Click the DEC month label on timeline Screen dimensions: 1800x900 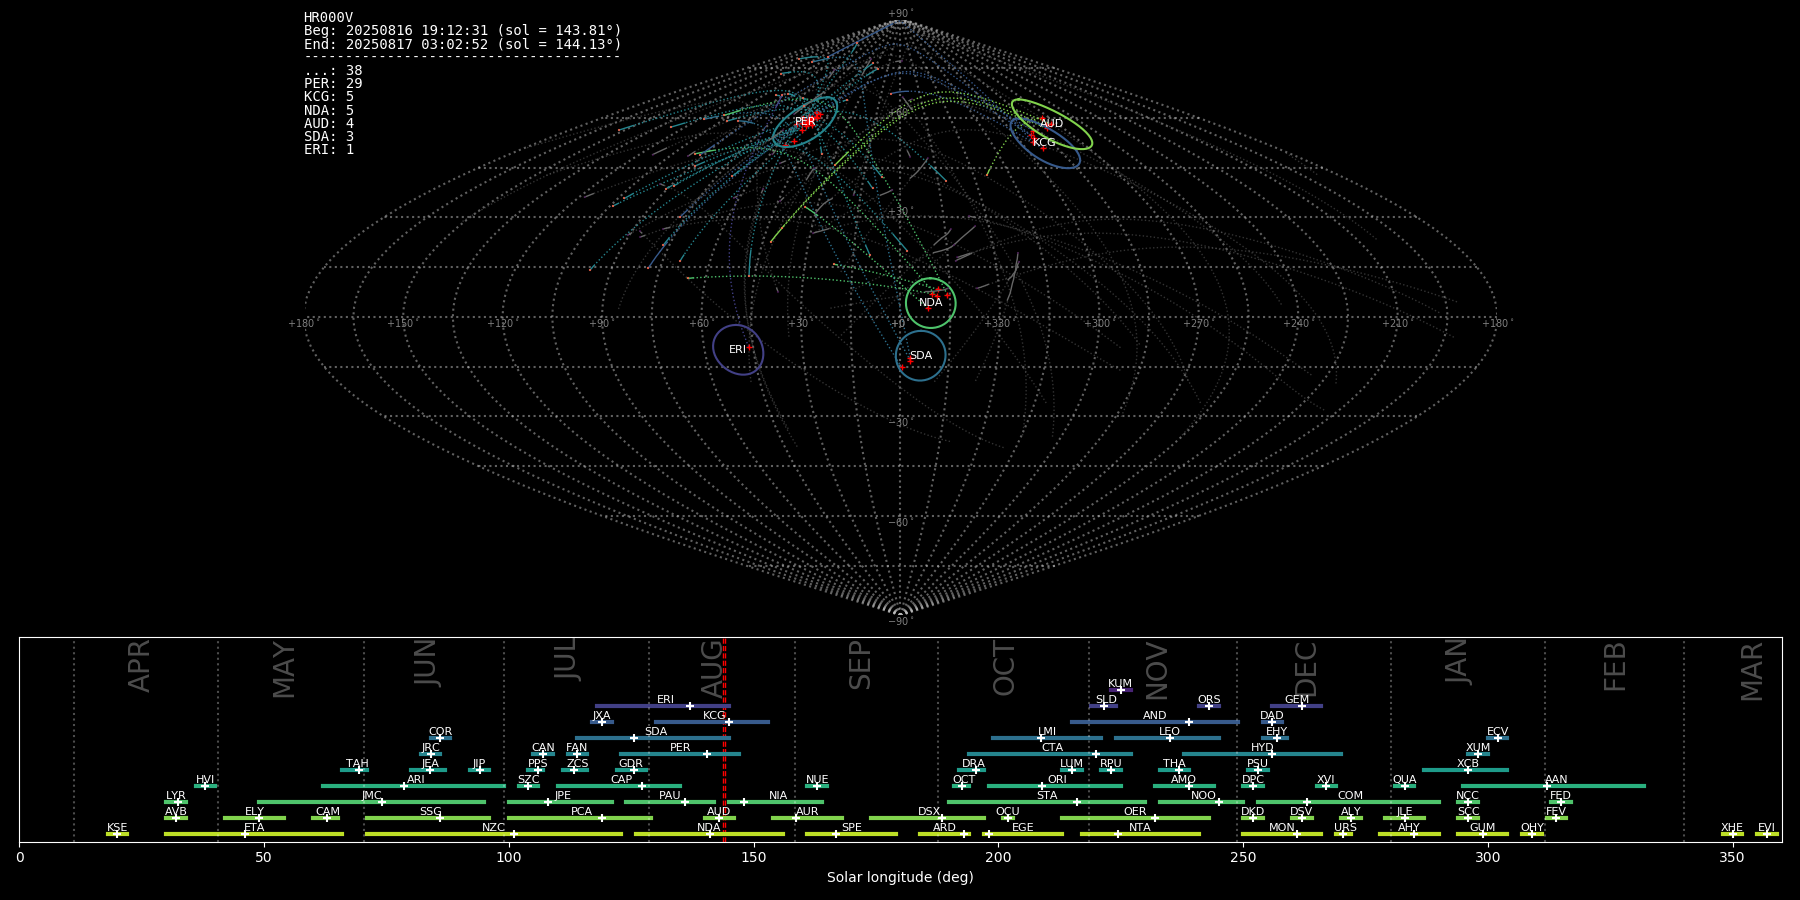(1306, 669)
